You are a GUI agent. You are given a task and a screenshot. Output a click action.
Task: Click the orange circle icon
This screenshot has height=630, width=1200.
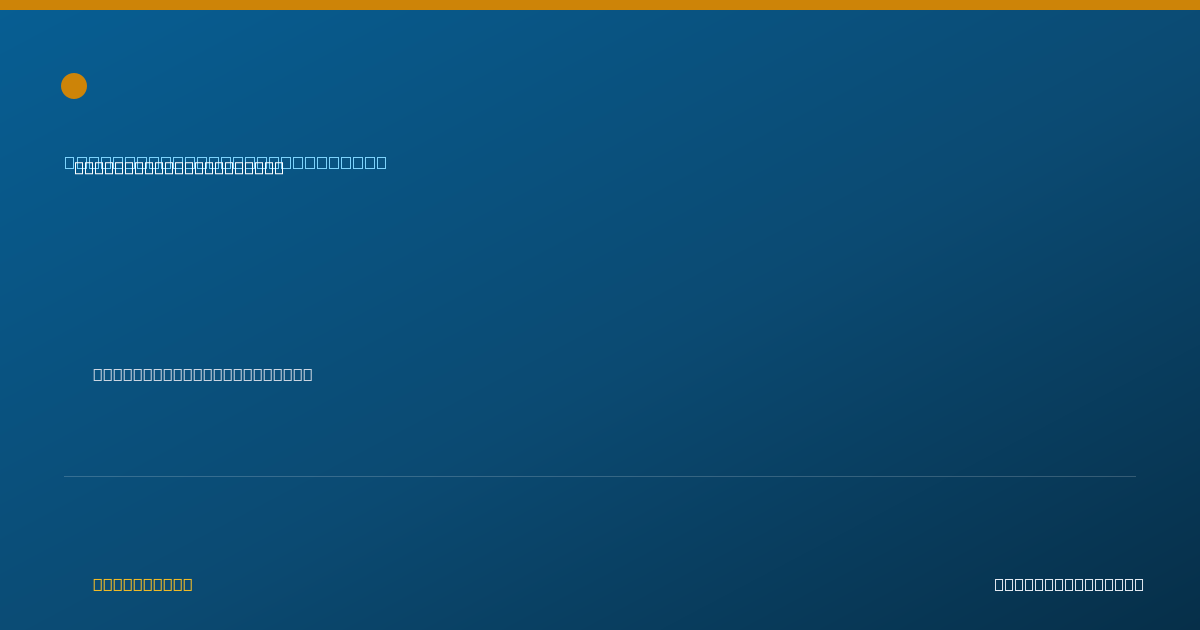pyautogui.click(x=74, y=86)
